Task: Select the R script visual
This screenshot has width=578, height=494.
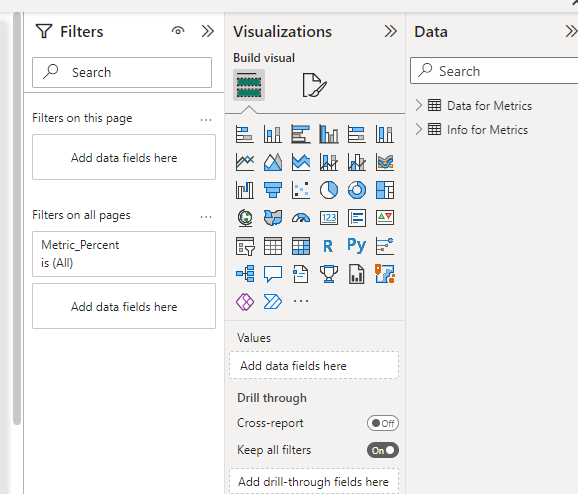Action: click(x=329, y=246)
